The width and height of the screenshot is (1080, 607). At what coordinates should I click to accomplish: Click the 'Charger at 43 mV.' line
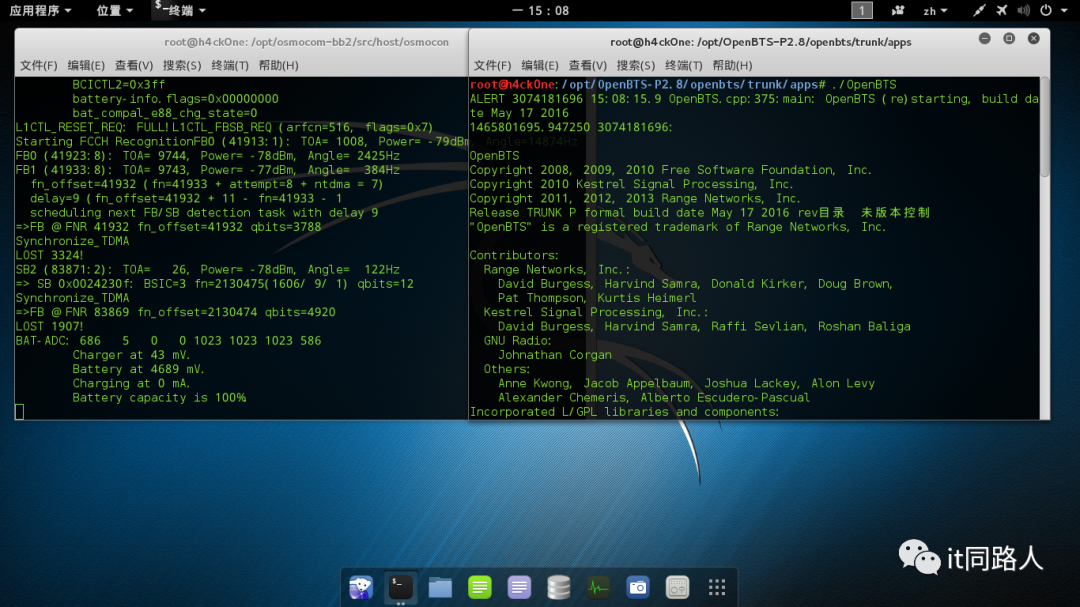[x=131, y=355]
